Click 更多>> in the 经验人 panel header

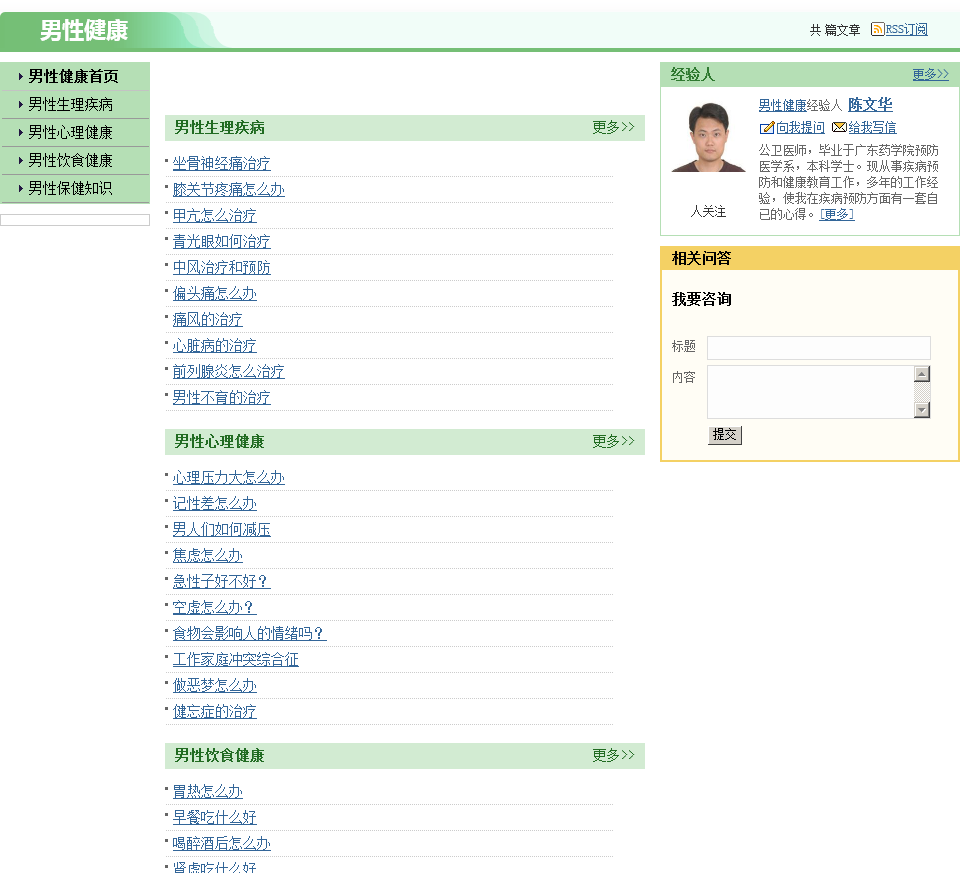click(x=931, y=74)
